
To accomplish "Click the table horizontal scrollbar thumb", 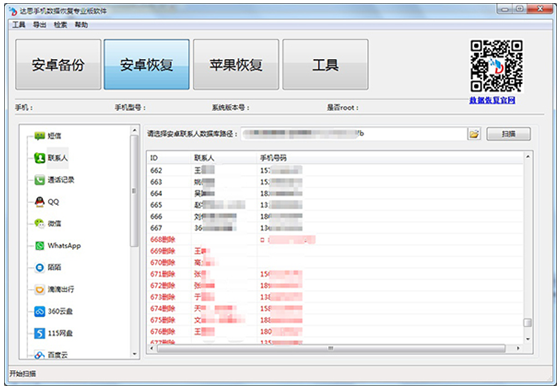I will pos(331,348).
